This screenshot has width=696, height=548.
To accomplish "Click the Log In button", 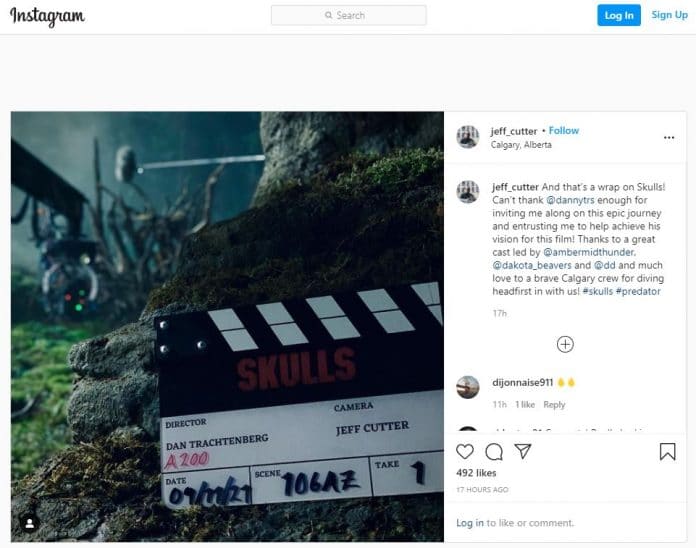I will coord(619,15).
